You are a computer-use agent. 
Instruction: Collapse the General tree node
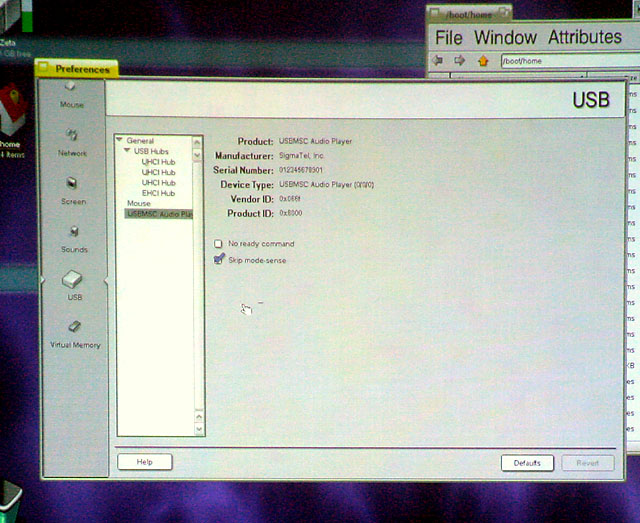[x=119, y=141]
